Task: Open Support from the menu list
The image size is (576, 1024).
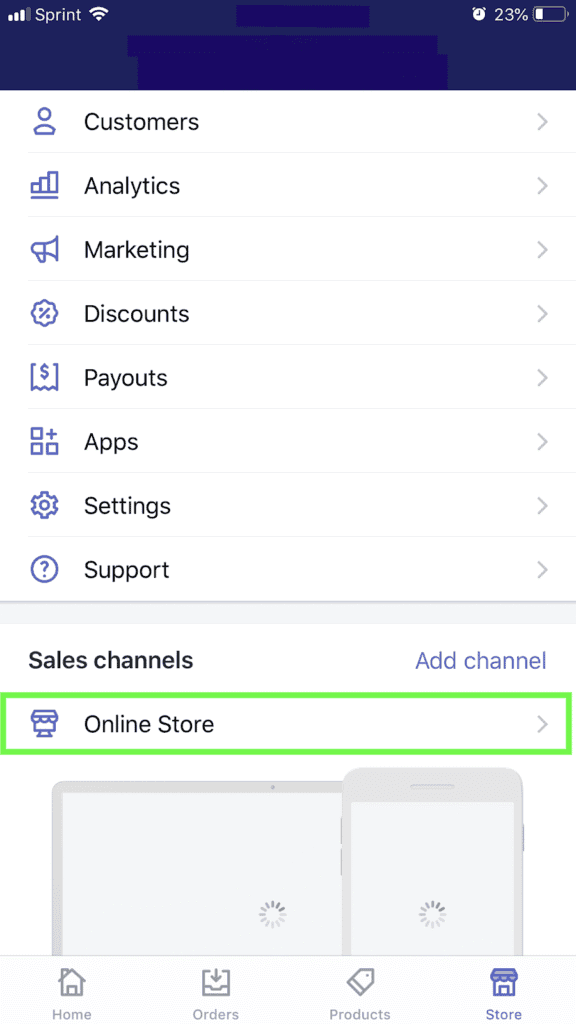Action: tap(127, 569)
